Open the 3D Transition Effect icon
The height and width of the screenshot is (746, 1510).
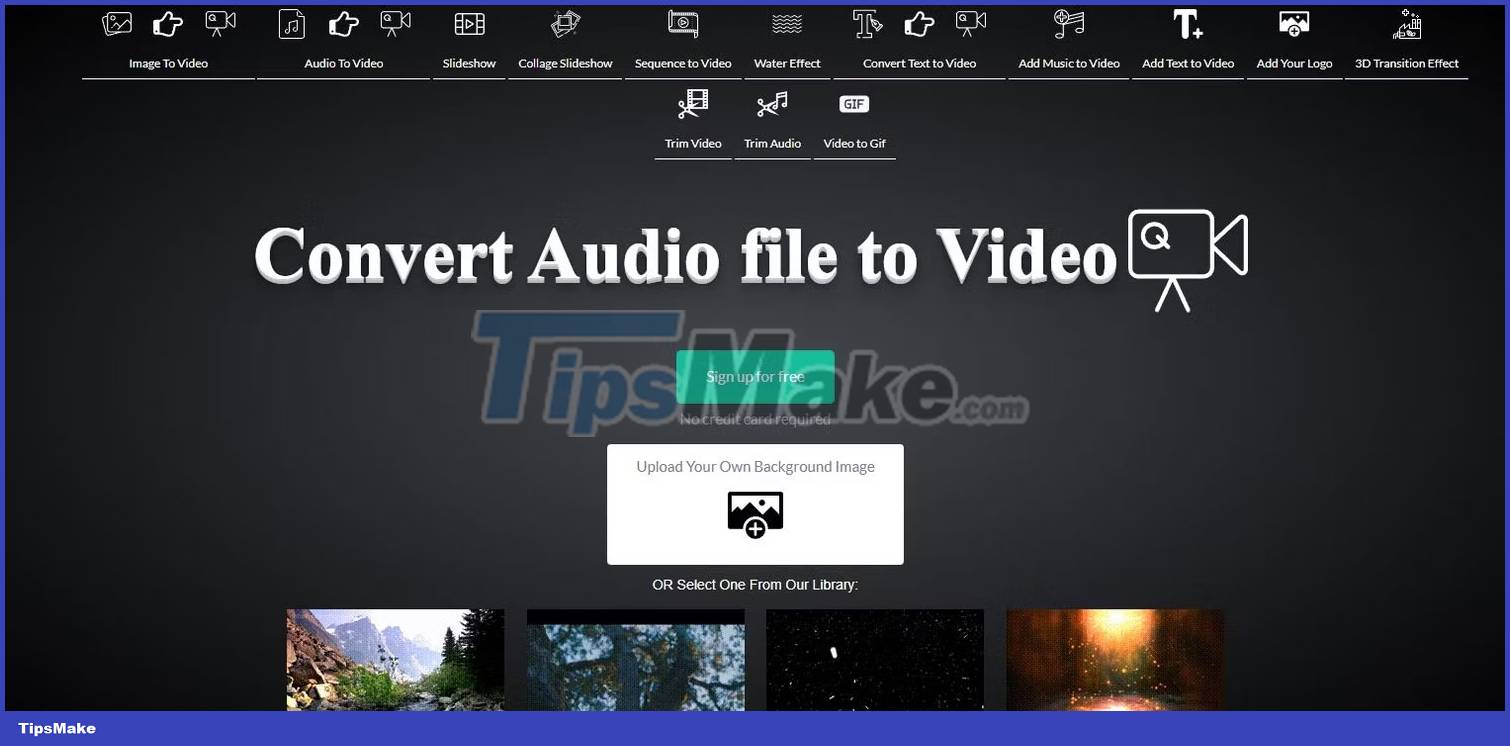coord(1406,23)
